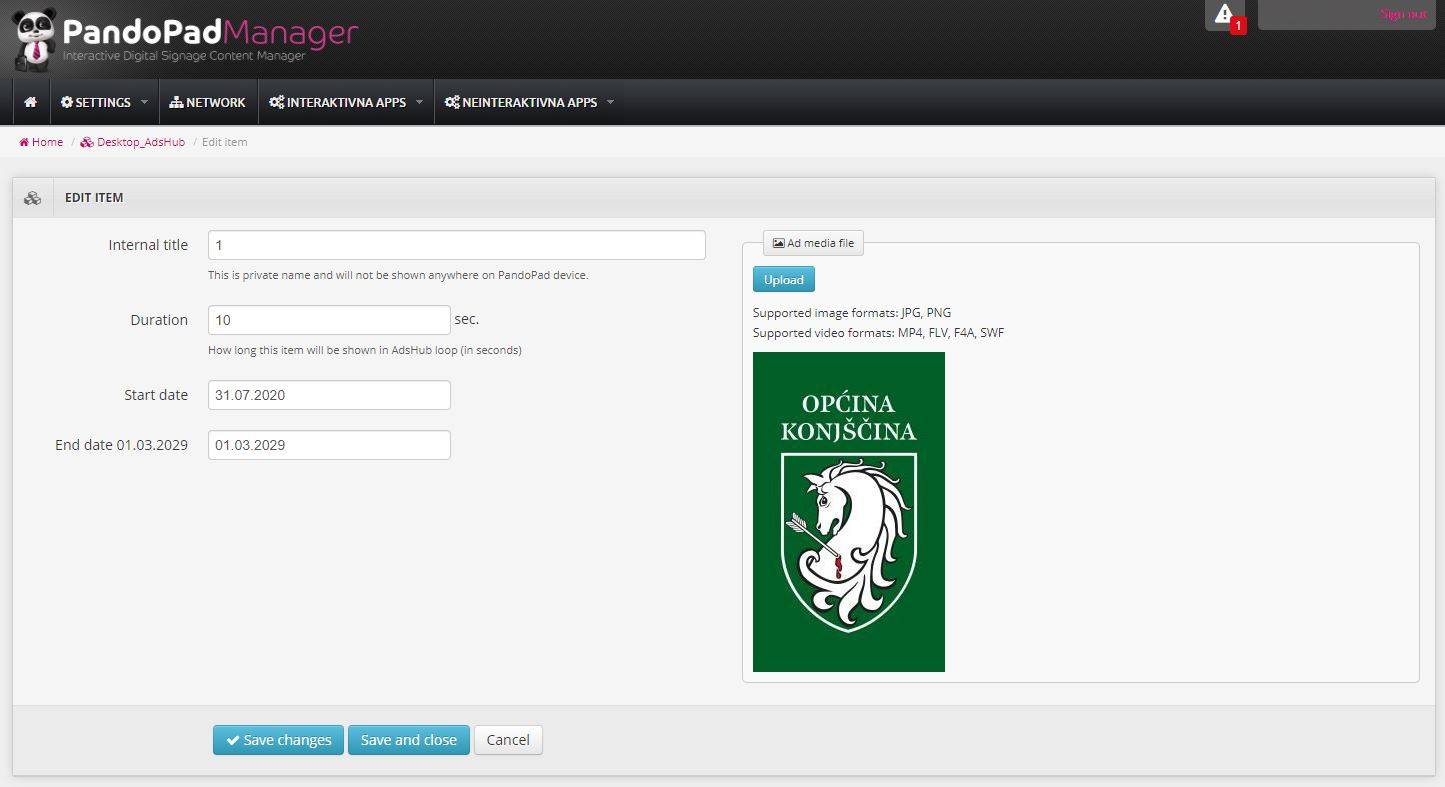Viewport: 1445px width, 787px height.
Task: Click the 'Edit item' breadcrumb text
Action: pos(224,142)
